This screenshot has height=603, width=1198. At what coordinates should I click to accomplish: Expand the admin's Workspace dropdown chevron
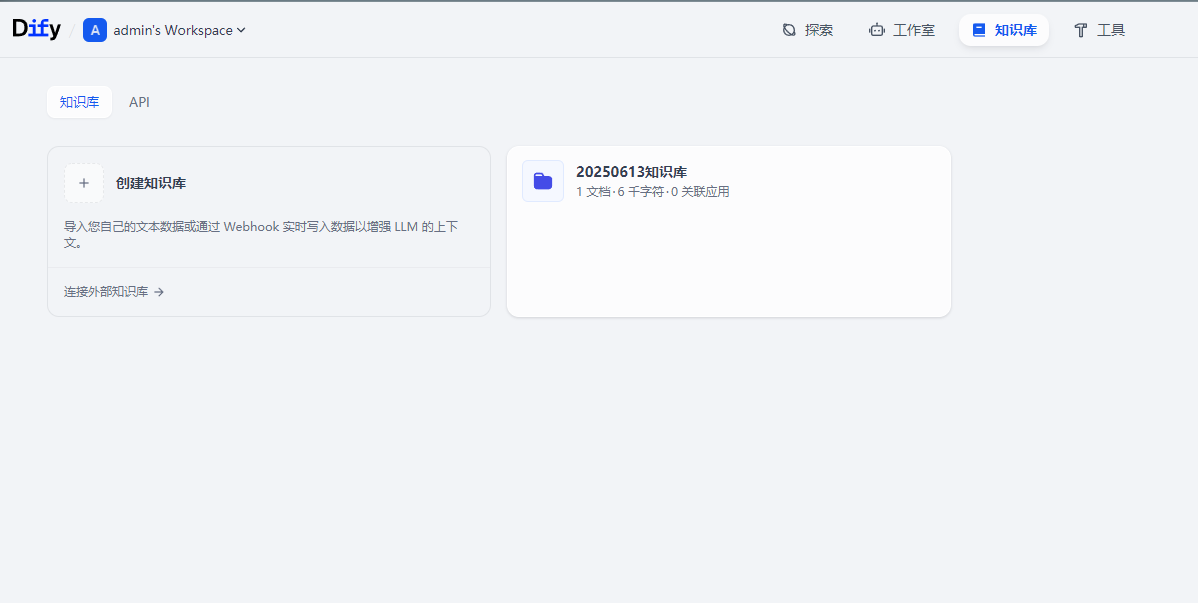point(241,30)
